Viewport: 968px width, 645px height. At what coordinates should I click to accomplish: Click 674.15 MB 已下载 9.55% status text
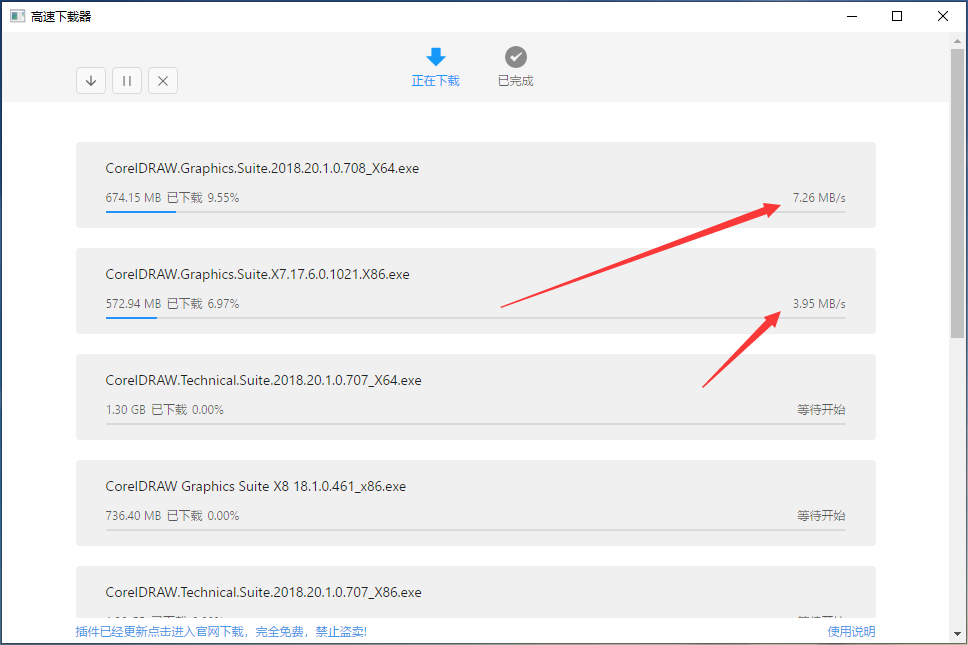(172, 198)
